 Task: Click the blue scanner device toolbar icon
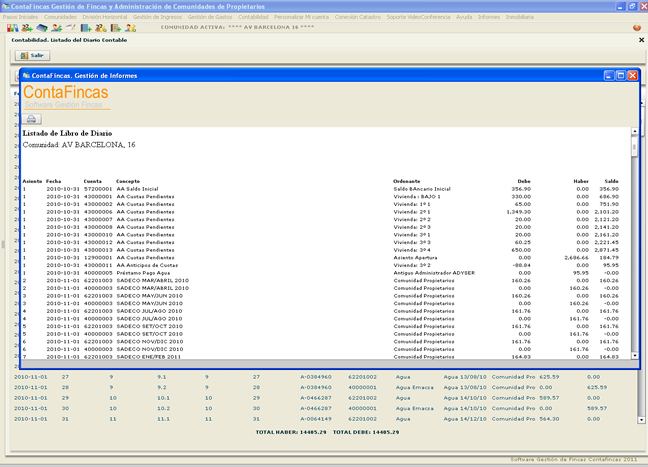tap(42, 28)
